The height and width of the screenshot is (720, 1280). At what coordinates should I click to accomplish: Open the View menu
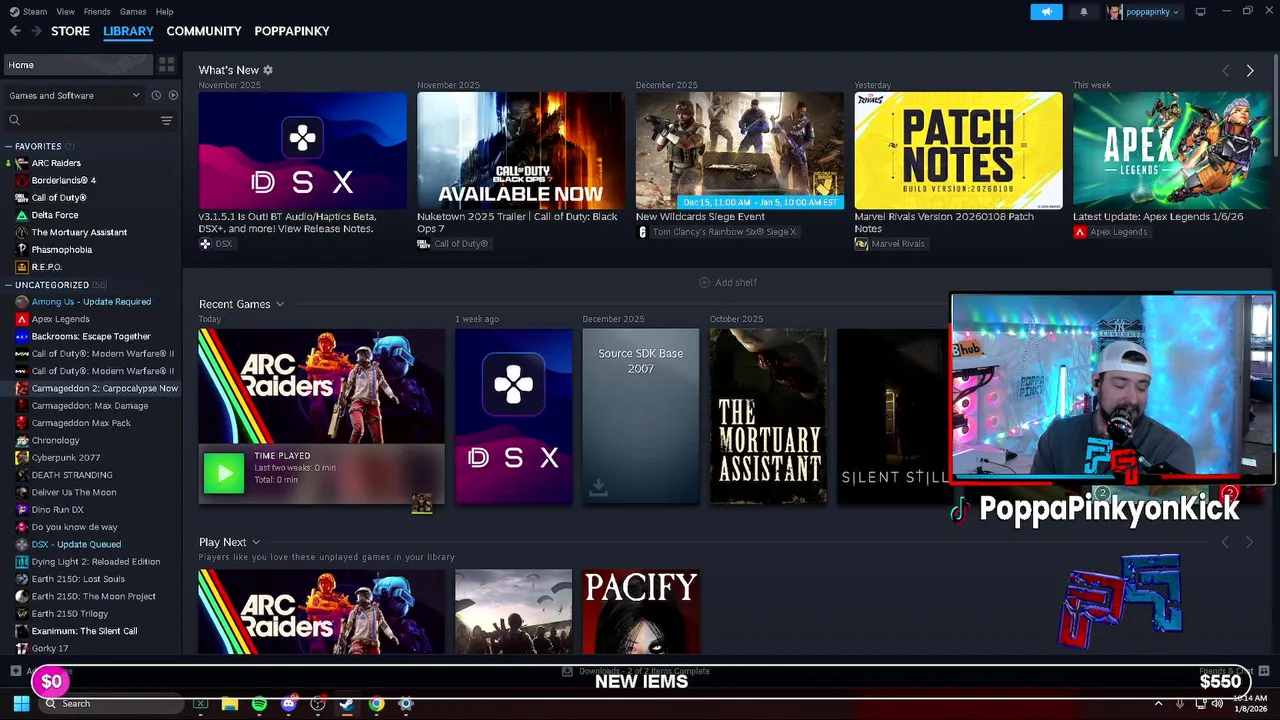click(65, 12)
